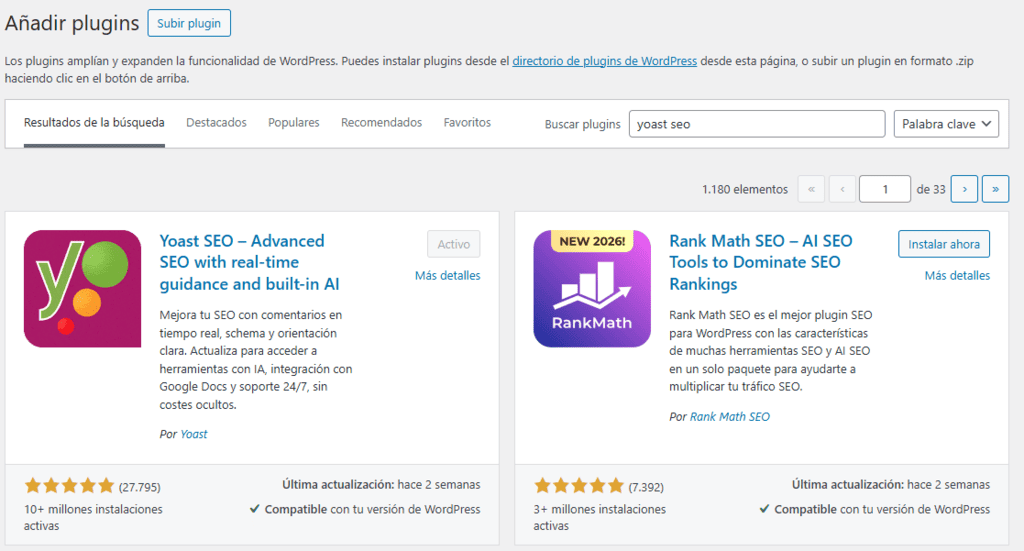This screenshot has height=551, width=1024.
Task: Open Más detalles for Yoast SEO
Action: (x=447, y=276)
